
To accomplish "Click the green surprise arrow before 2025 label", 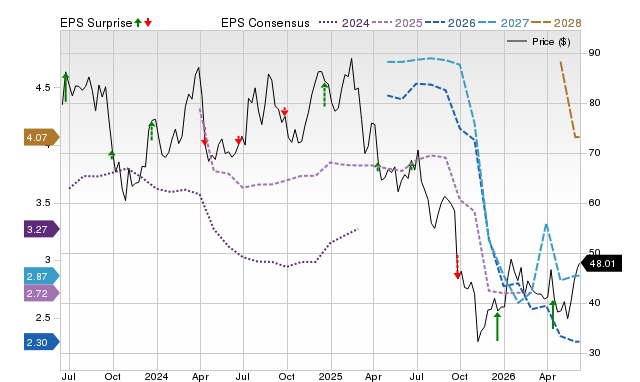I will 324,95.
